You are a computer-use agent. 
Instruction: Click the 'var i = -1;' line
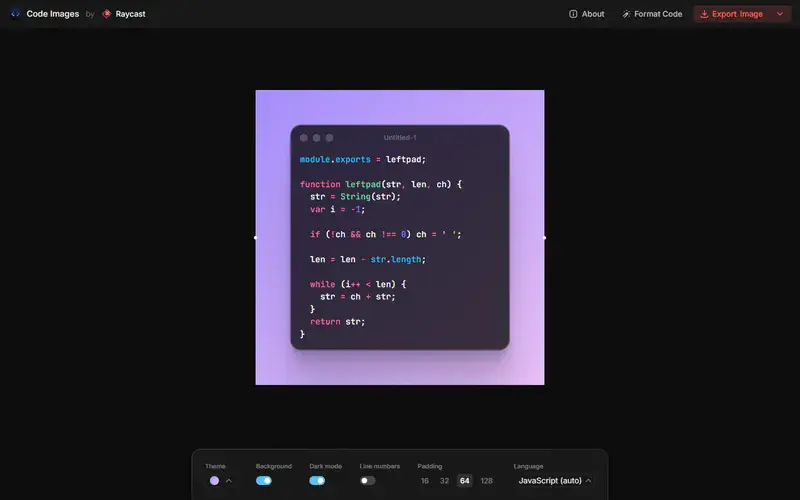(337, 209)
